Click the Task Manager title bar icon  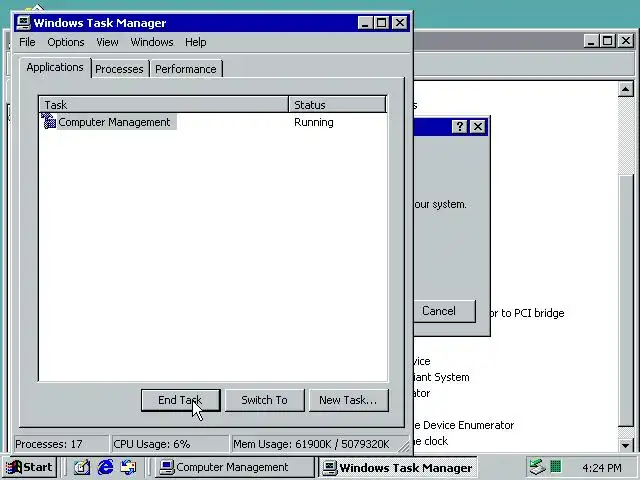[23, 22]
